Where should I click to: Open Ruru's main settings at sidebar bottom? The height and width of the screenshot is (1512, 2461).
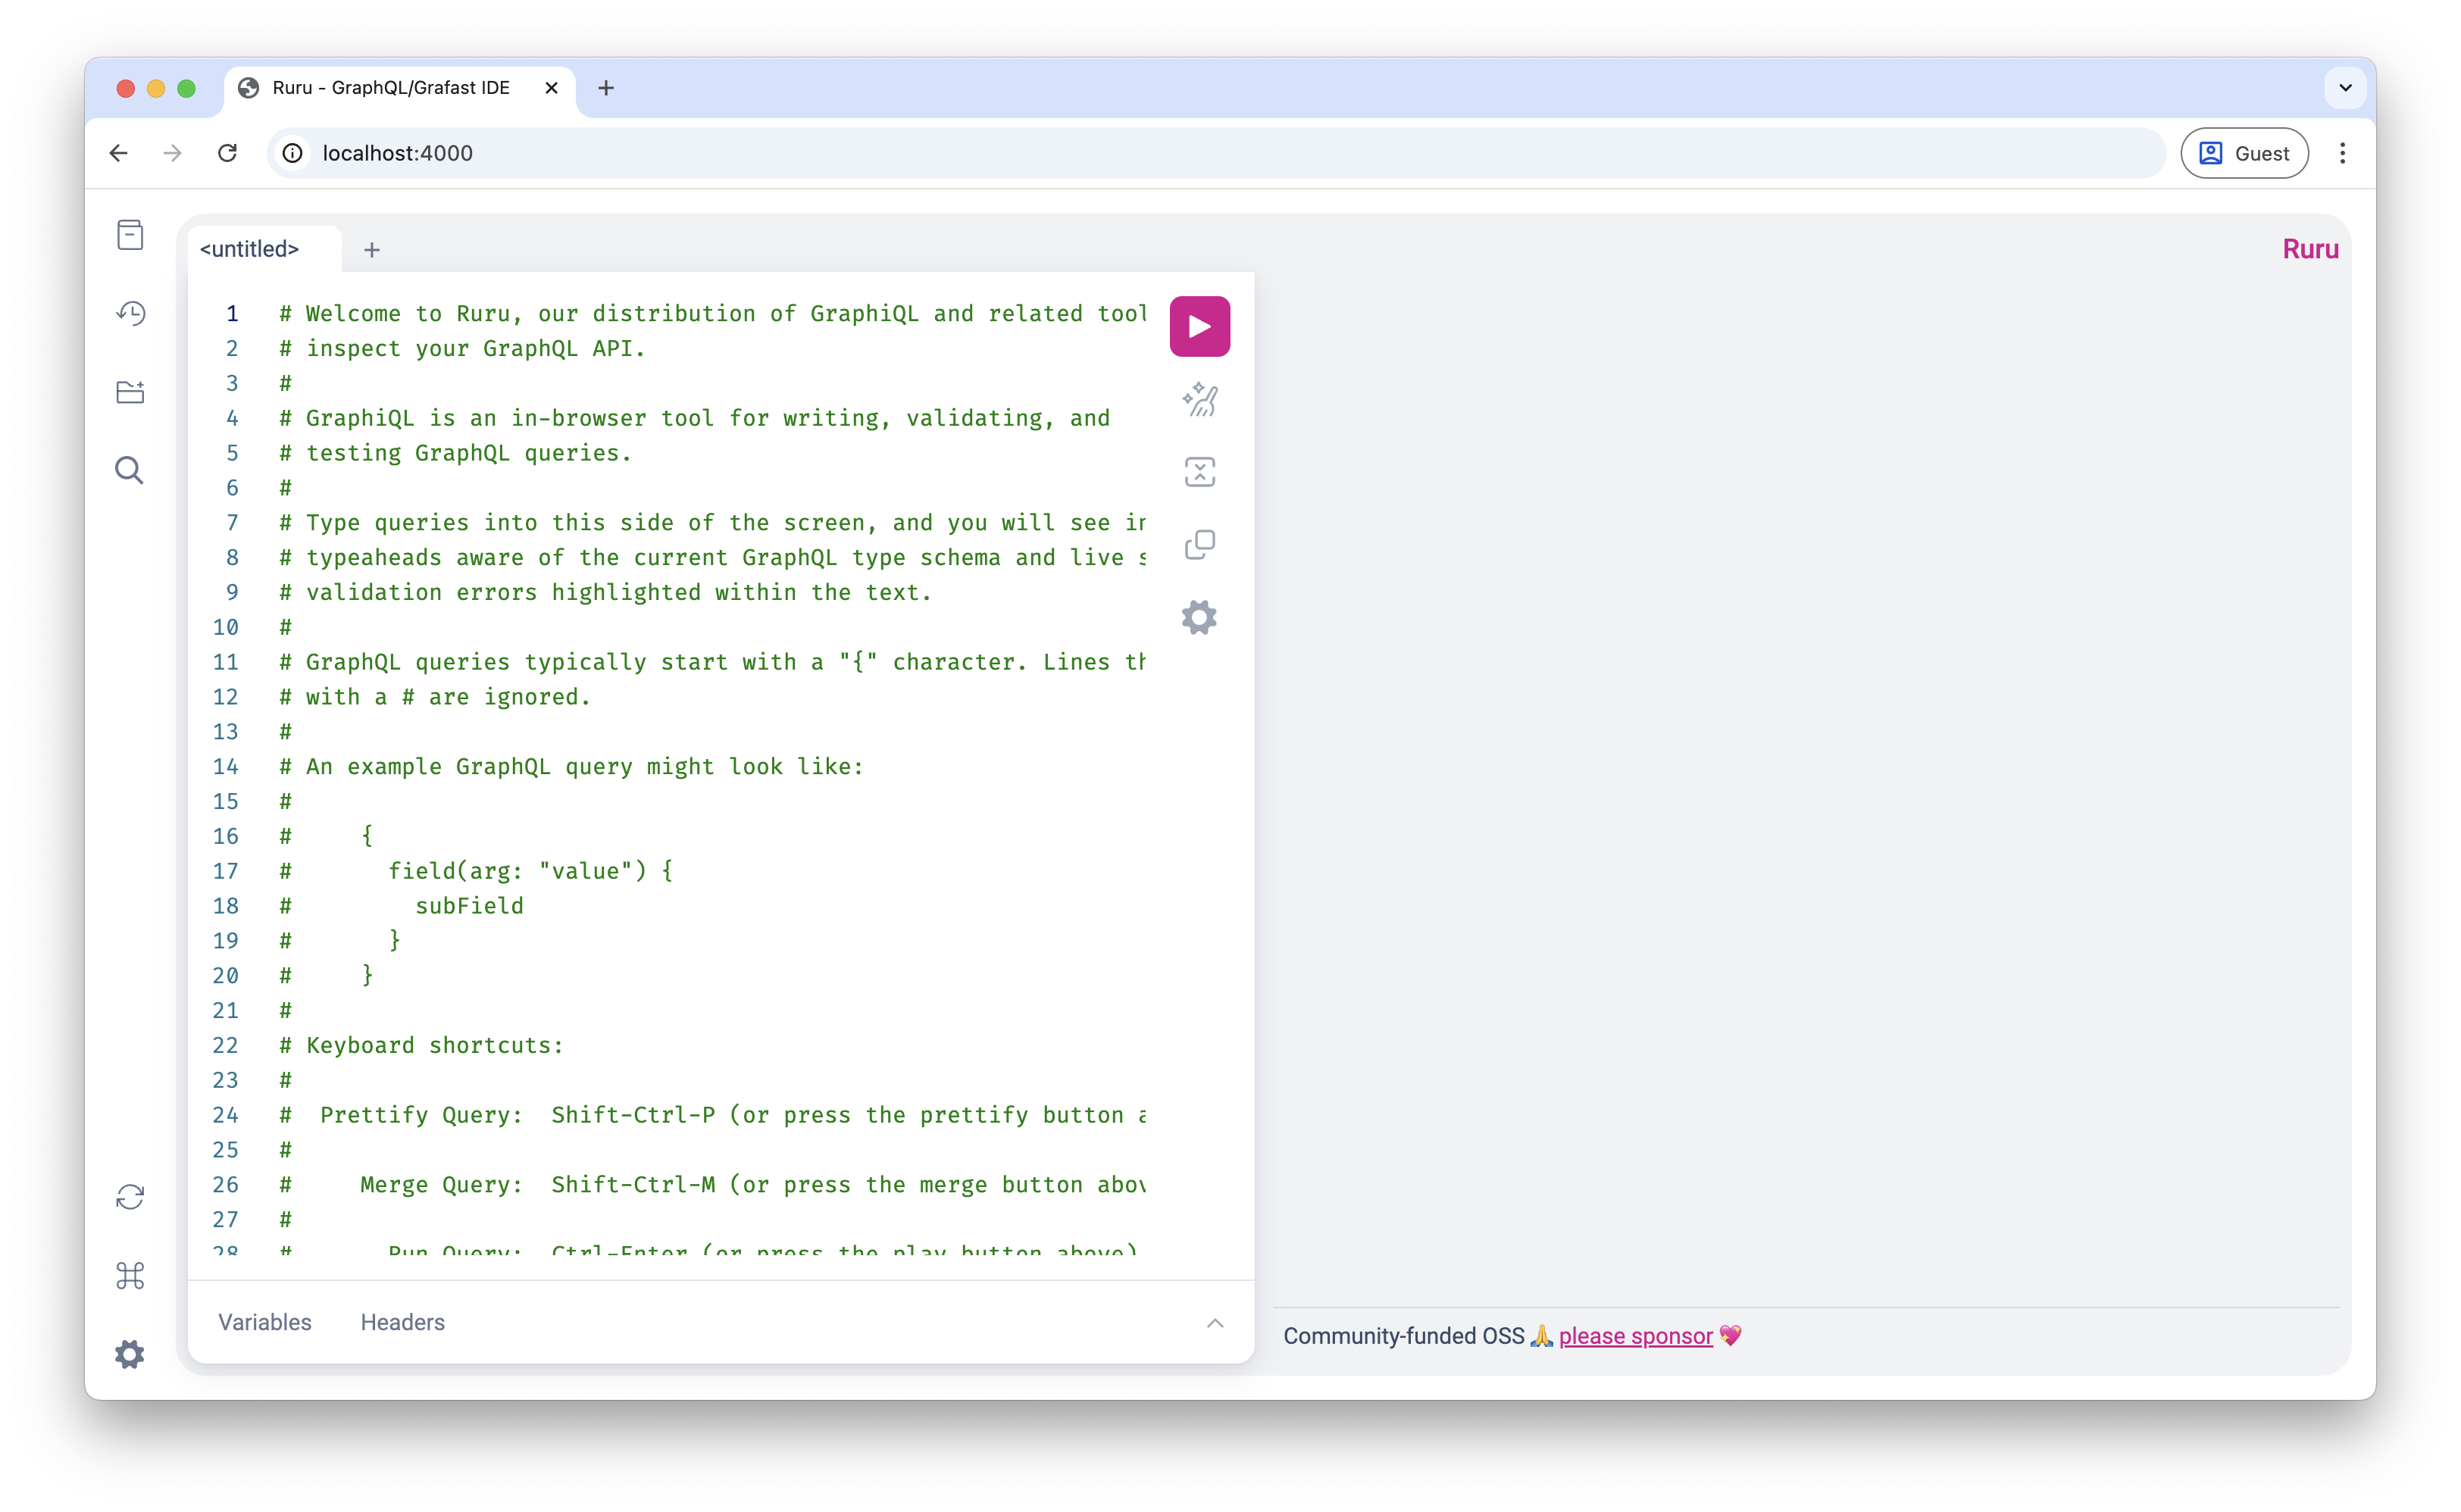coord(130,1354)
